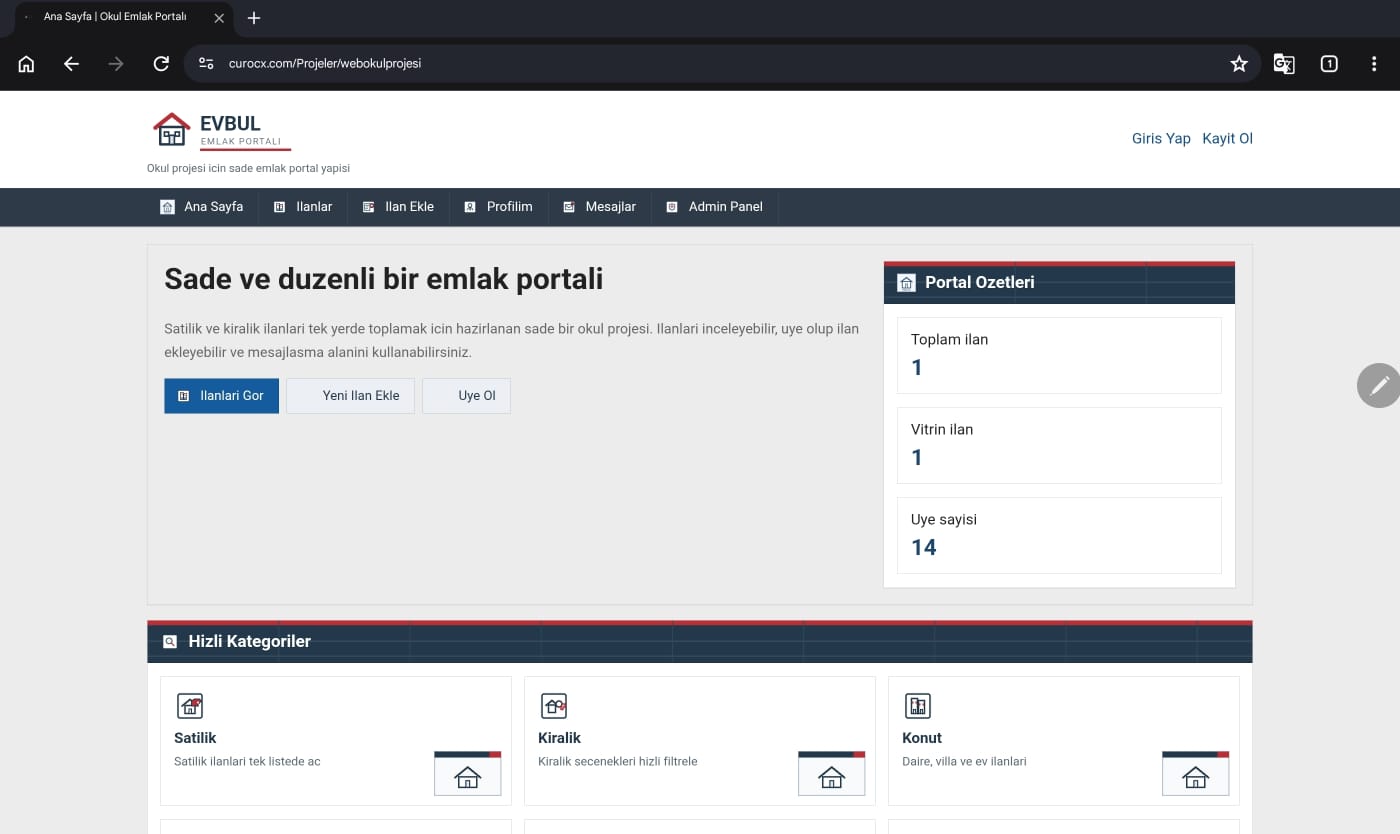Open the Kiralik category card
This screenshot has height=834, width=1400.
(700, 741)
